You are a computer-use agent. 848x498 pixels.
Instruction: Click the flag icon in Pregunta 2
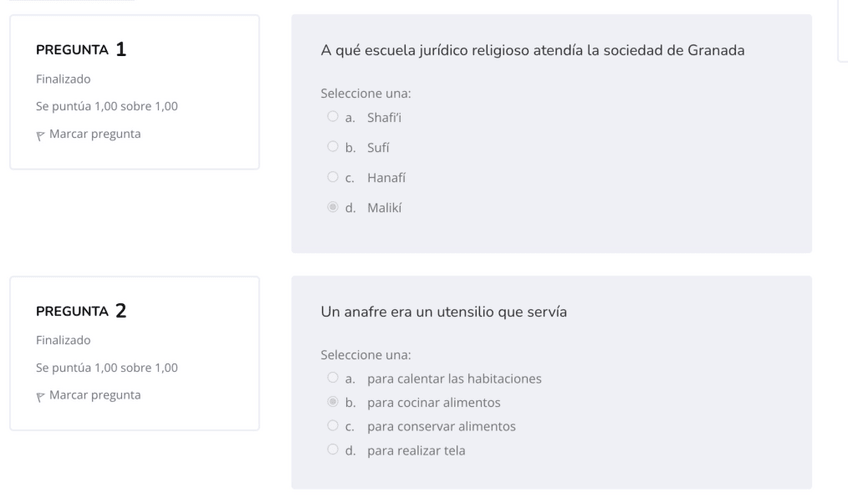41,396
